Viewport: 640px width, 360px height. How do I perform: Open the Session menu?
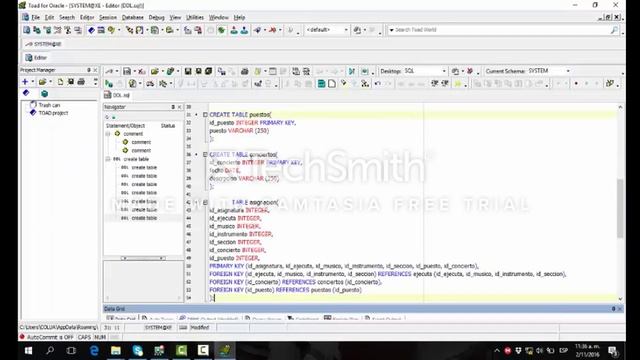click(x=108, y=18)
